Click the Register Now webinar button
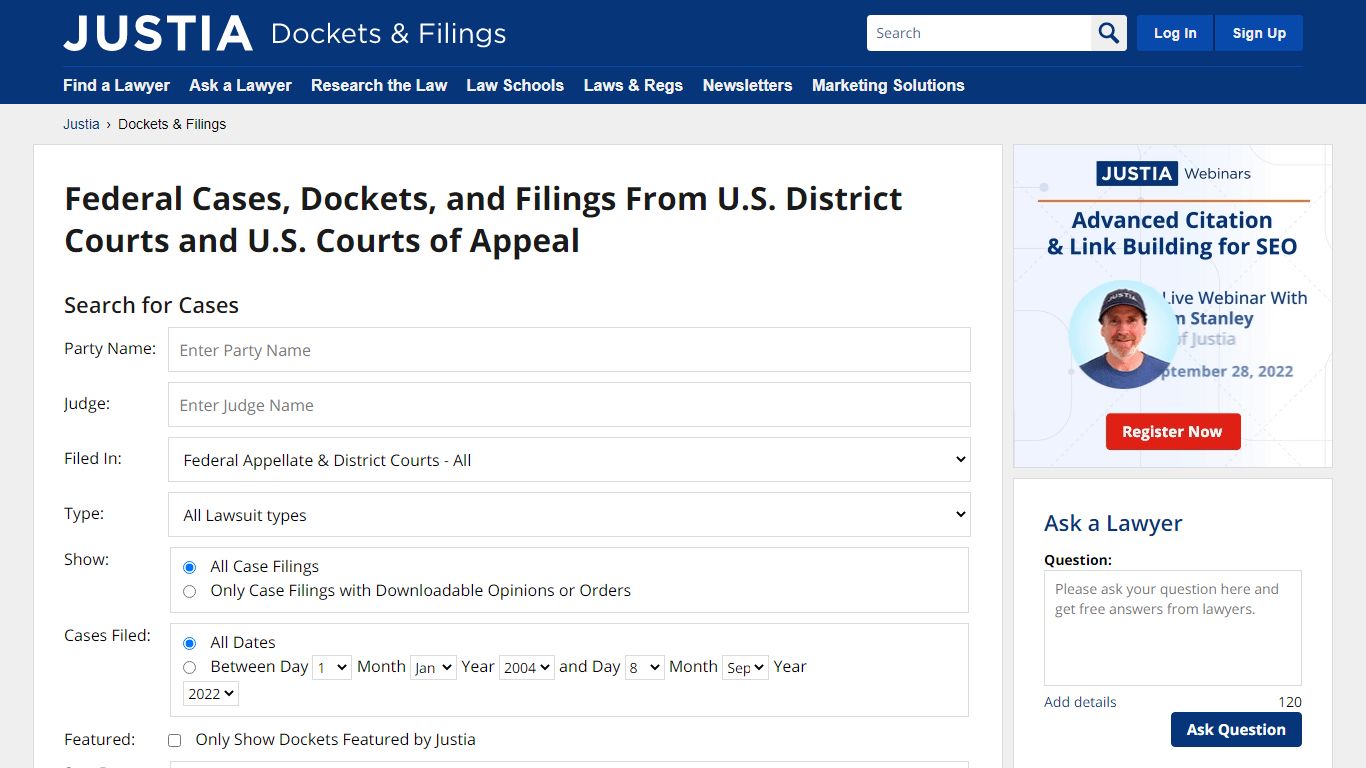Viewport: 1366px width, 768px height. [1172, 432]
